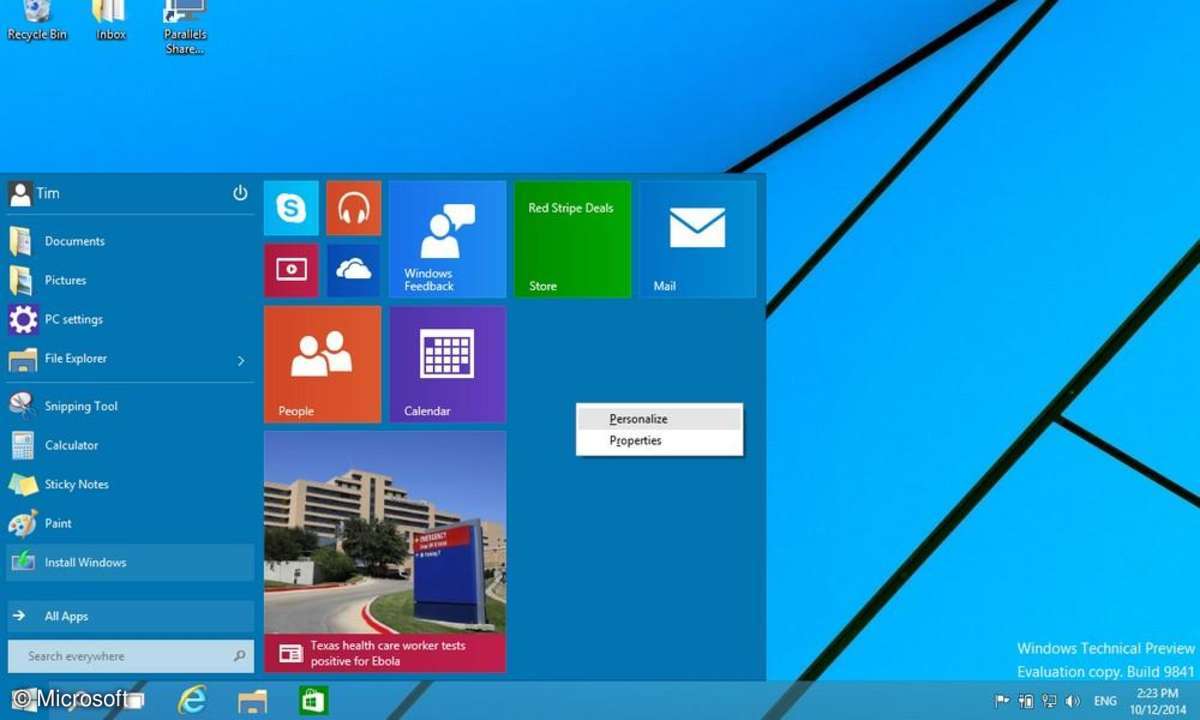
Task: Open Documents from the Start menu
Action: pyautogui.click(x=130, y=241)
